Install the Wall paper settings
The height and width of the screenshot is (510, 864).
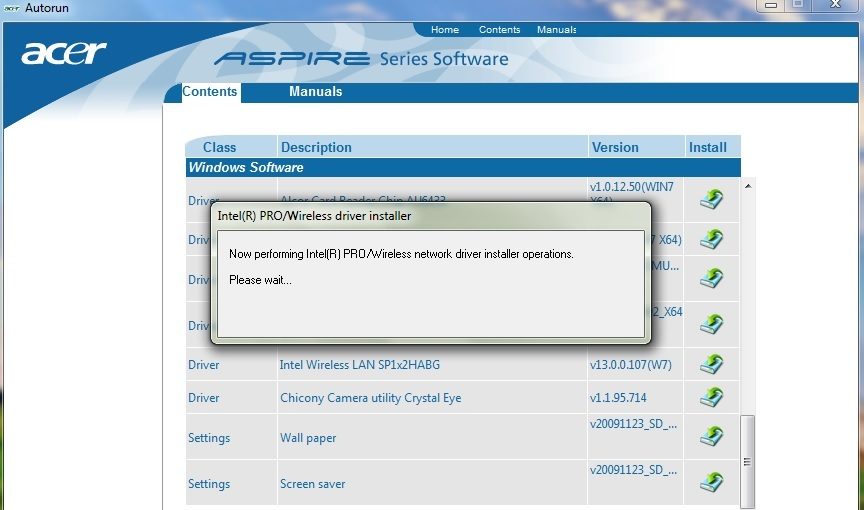pyautogui.click(x=711, y=436)
